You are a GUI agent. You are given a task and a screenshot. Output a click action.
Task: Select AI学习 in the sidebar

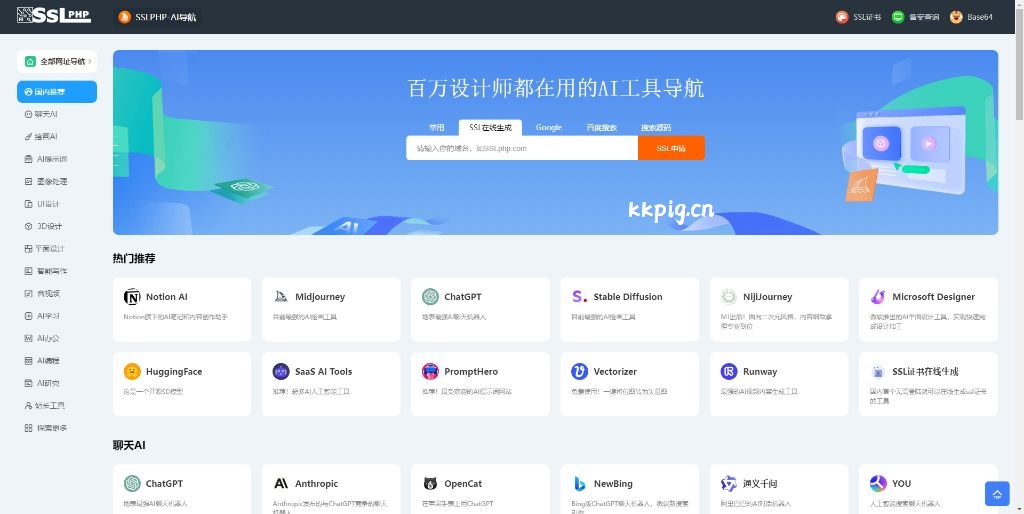pyautogui.click(x=42, y=316)
